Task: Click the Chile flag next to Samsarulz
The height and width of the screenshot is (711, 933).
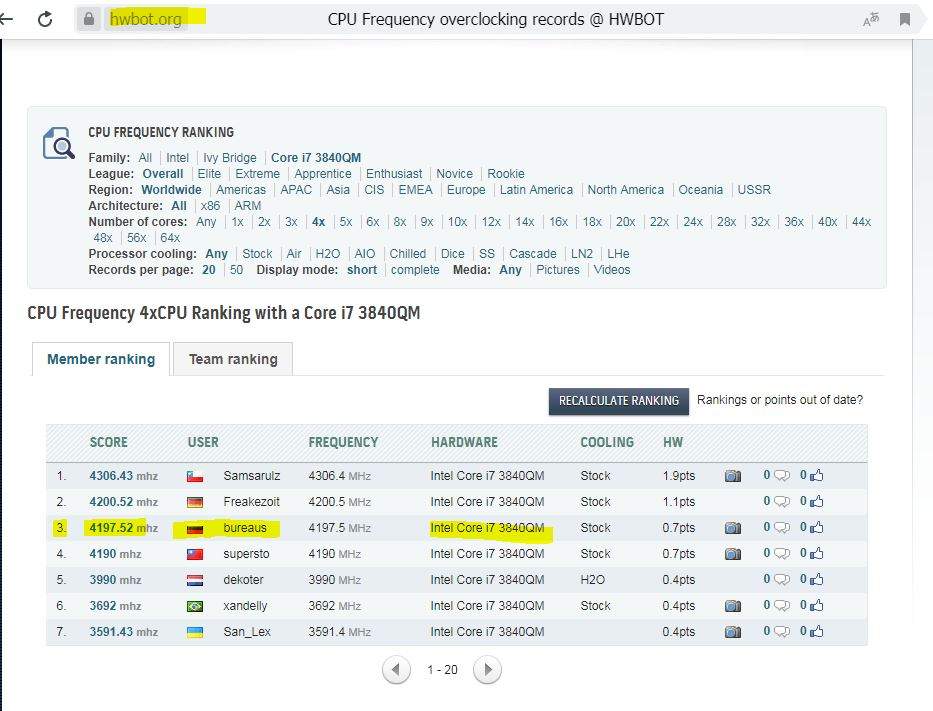Action: point(195,477)
